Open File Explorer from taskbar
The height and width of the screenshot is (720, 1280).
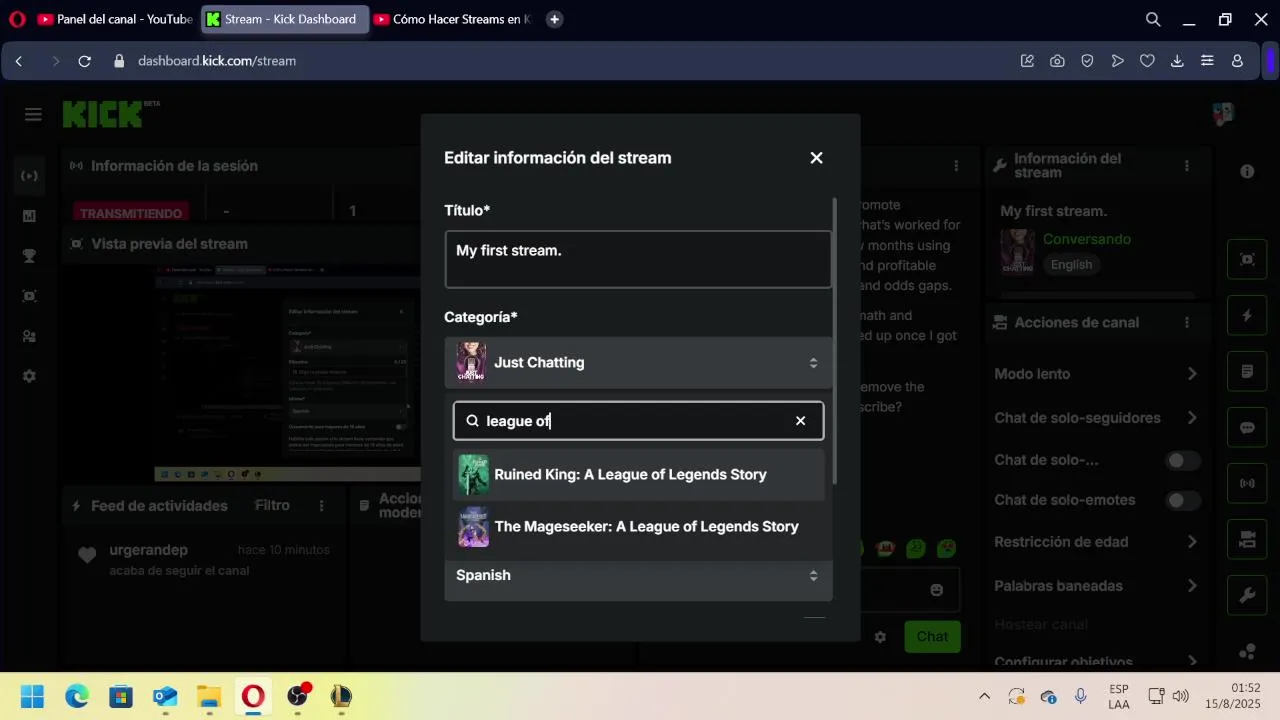(x=209, y=696)
